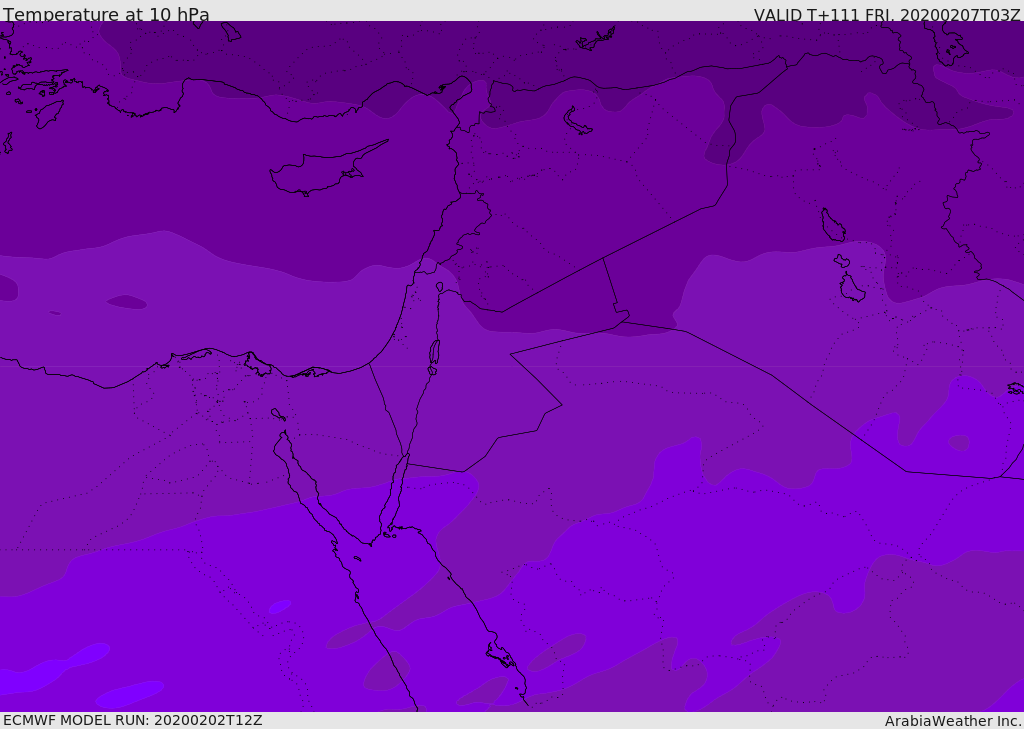Screen dimensions: 1024x729
Task: Click the small light violet oval over Egypt
Action: coord(280,607)
